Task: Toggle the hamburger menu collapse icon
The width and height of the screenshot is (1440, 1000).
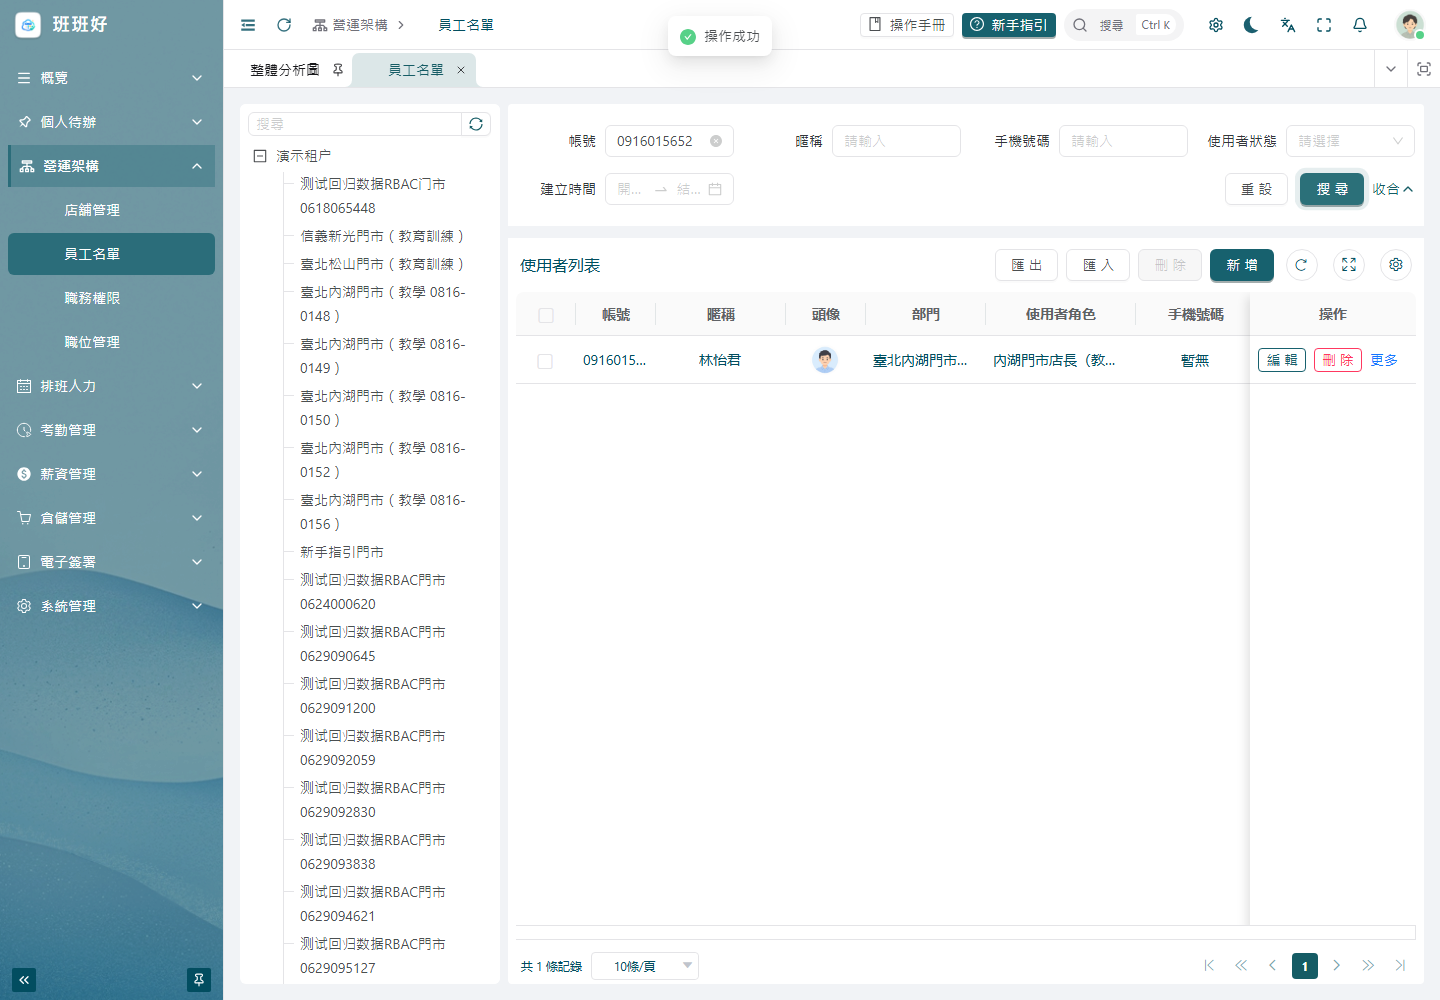Action: click(x=248, y=25)
